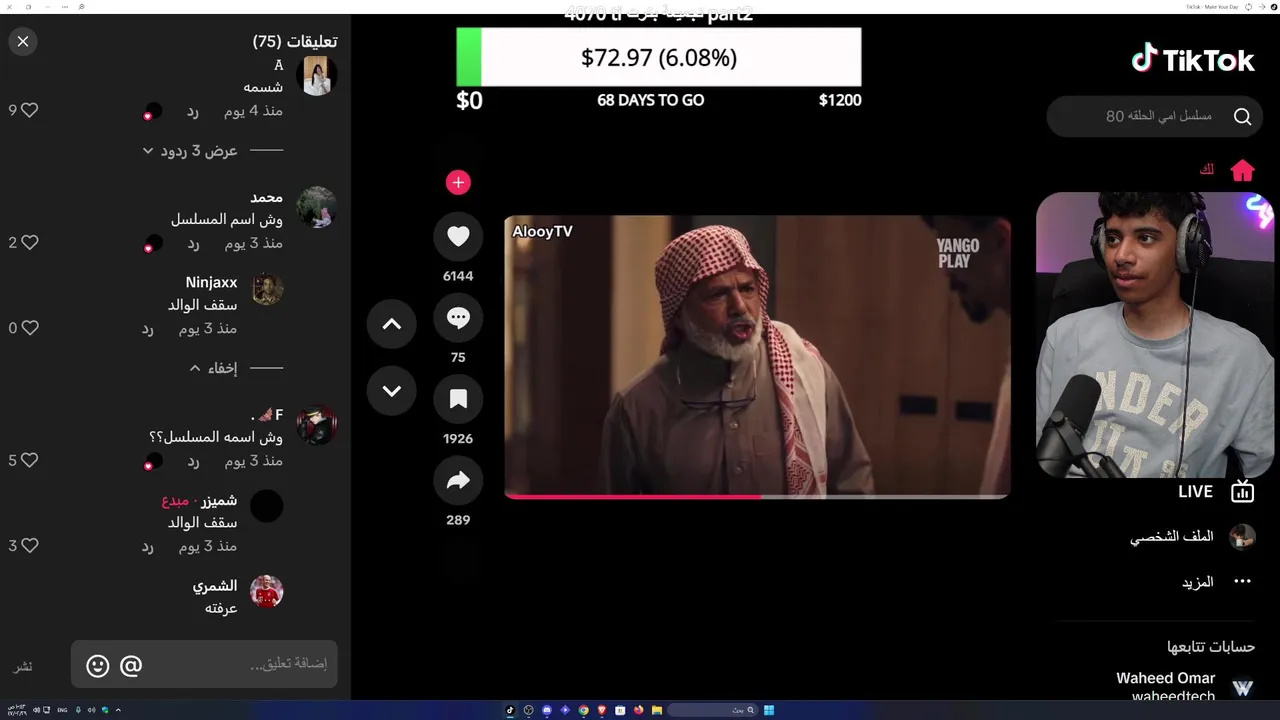Viewport: 1280px width, 720px height.
Task: Open the comments speech-bubble button
Action: (458, 318)
